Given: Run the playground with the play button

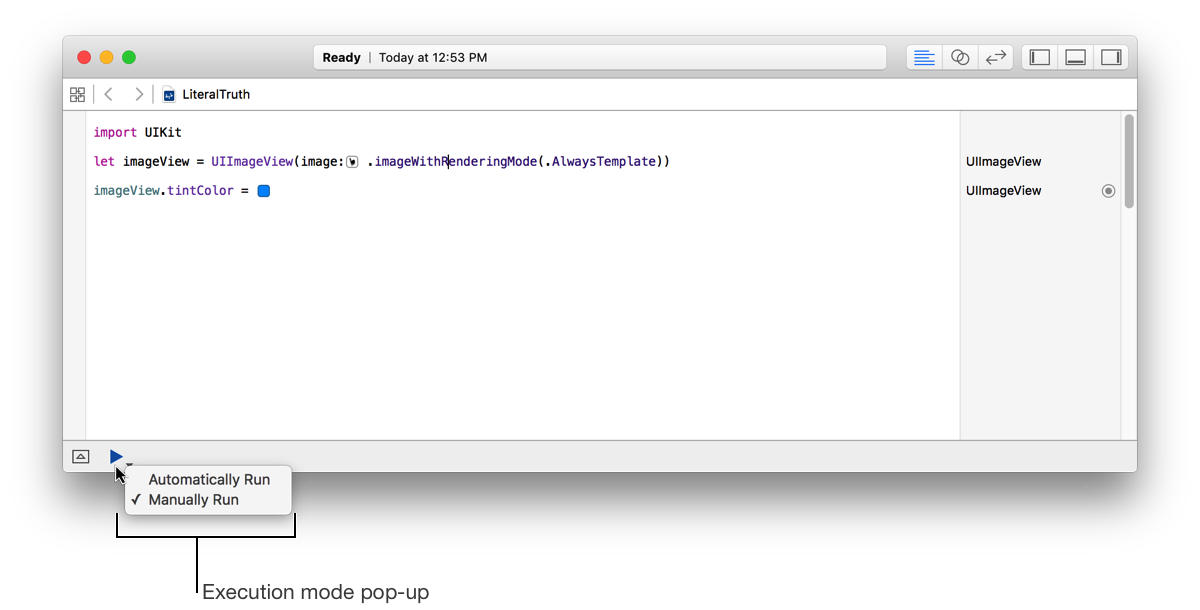Looking at the screenshot, I should pos(116,457).
